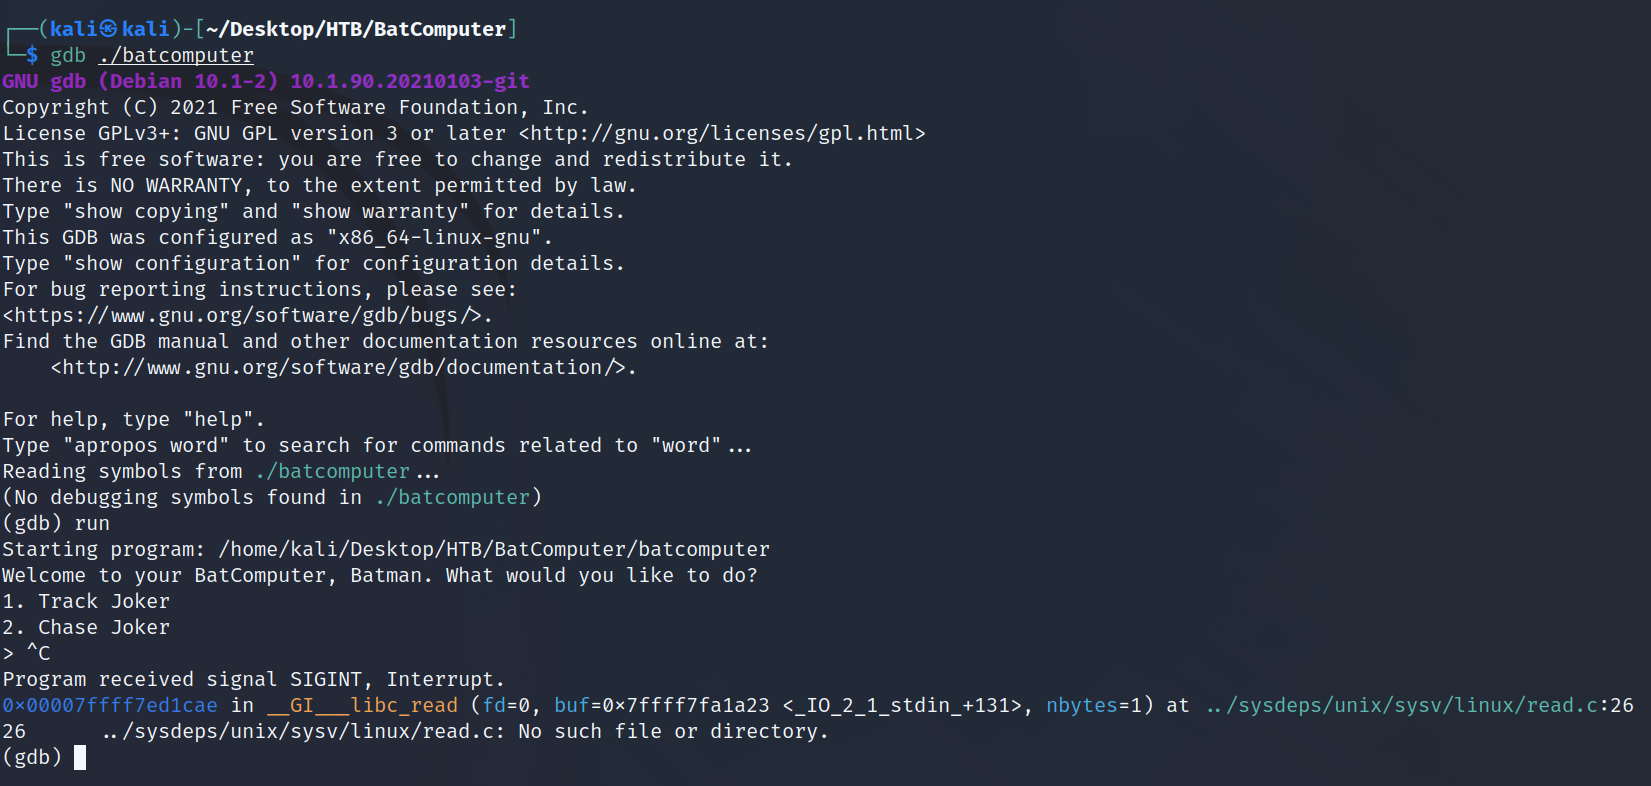
Task: Click the underlined ./batcomputer argument
Action: tap(176, 55)
